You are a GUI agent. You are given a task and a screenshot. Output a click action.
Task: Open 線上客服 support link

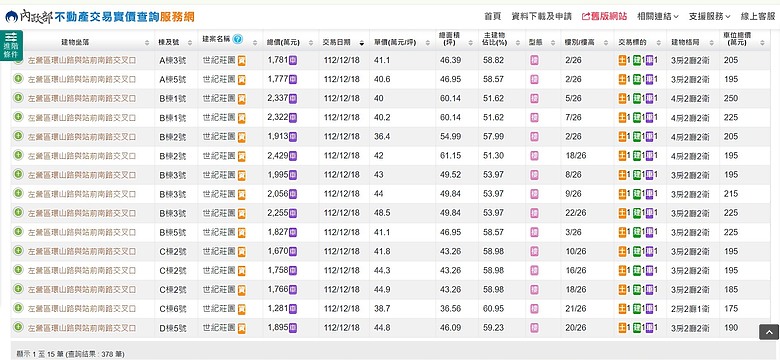758,16
